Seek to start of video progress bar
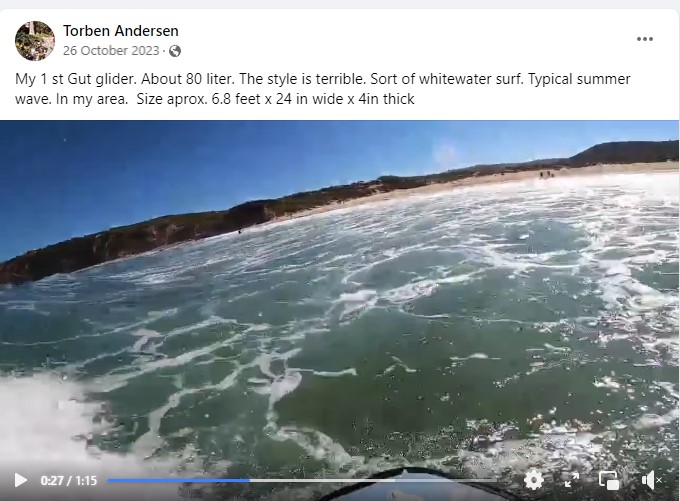 [x=109, y=480]
